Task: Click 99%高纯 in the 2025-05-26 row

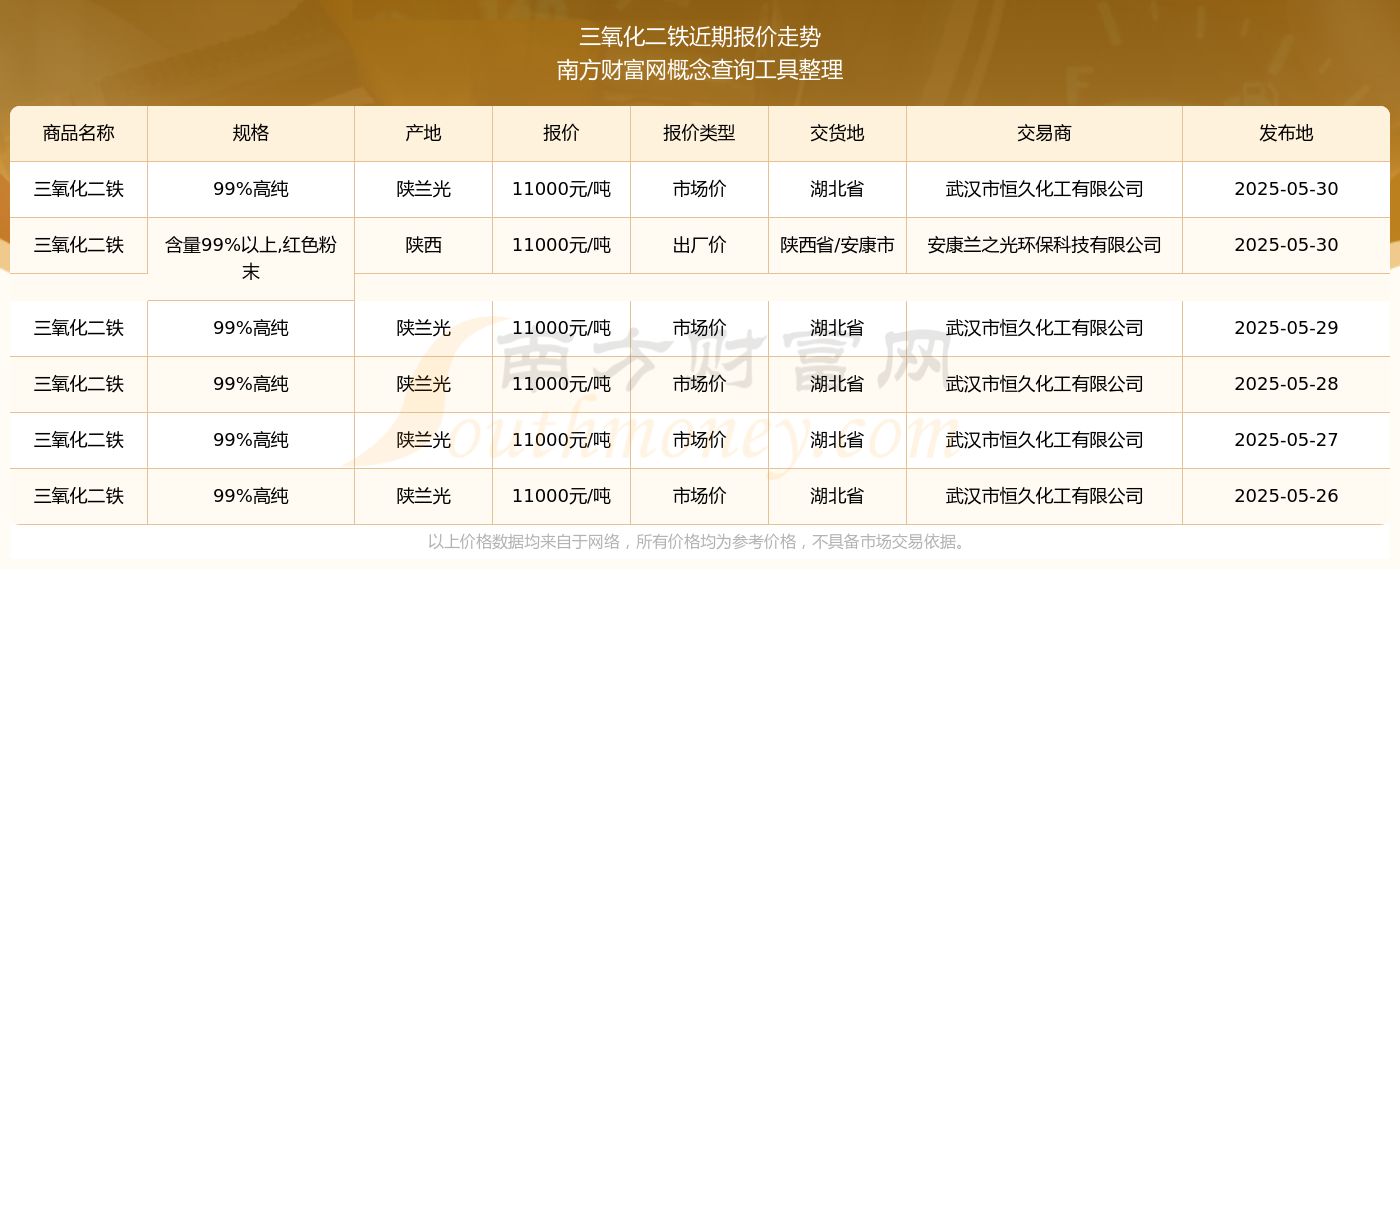Action: click(x=251, y=496)
